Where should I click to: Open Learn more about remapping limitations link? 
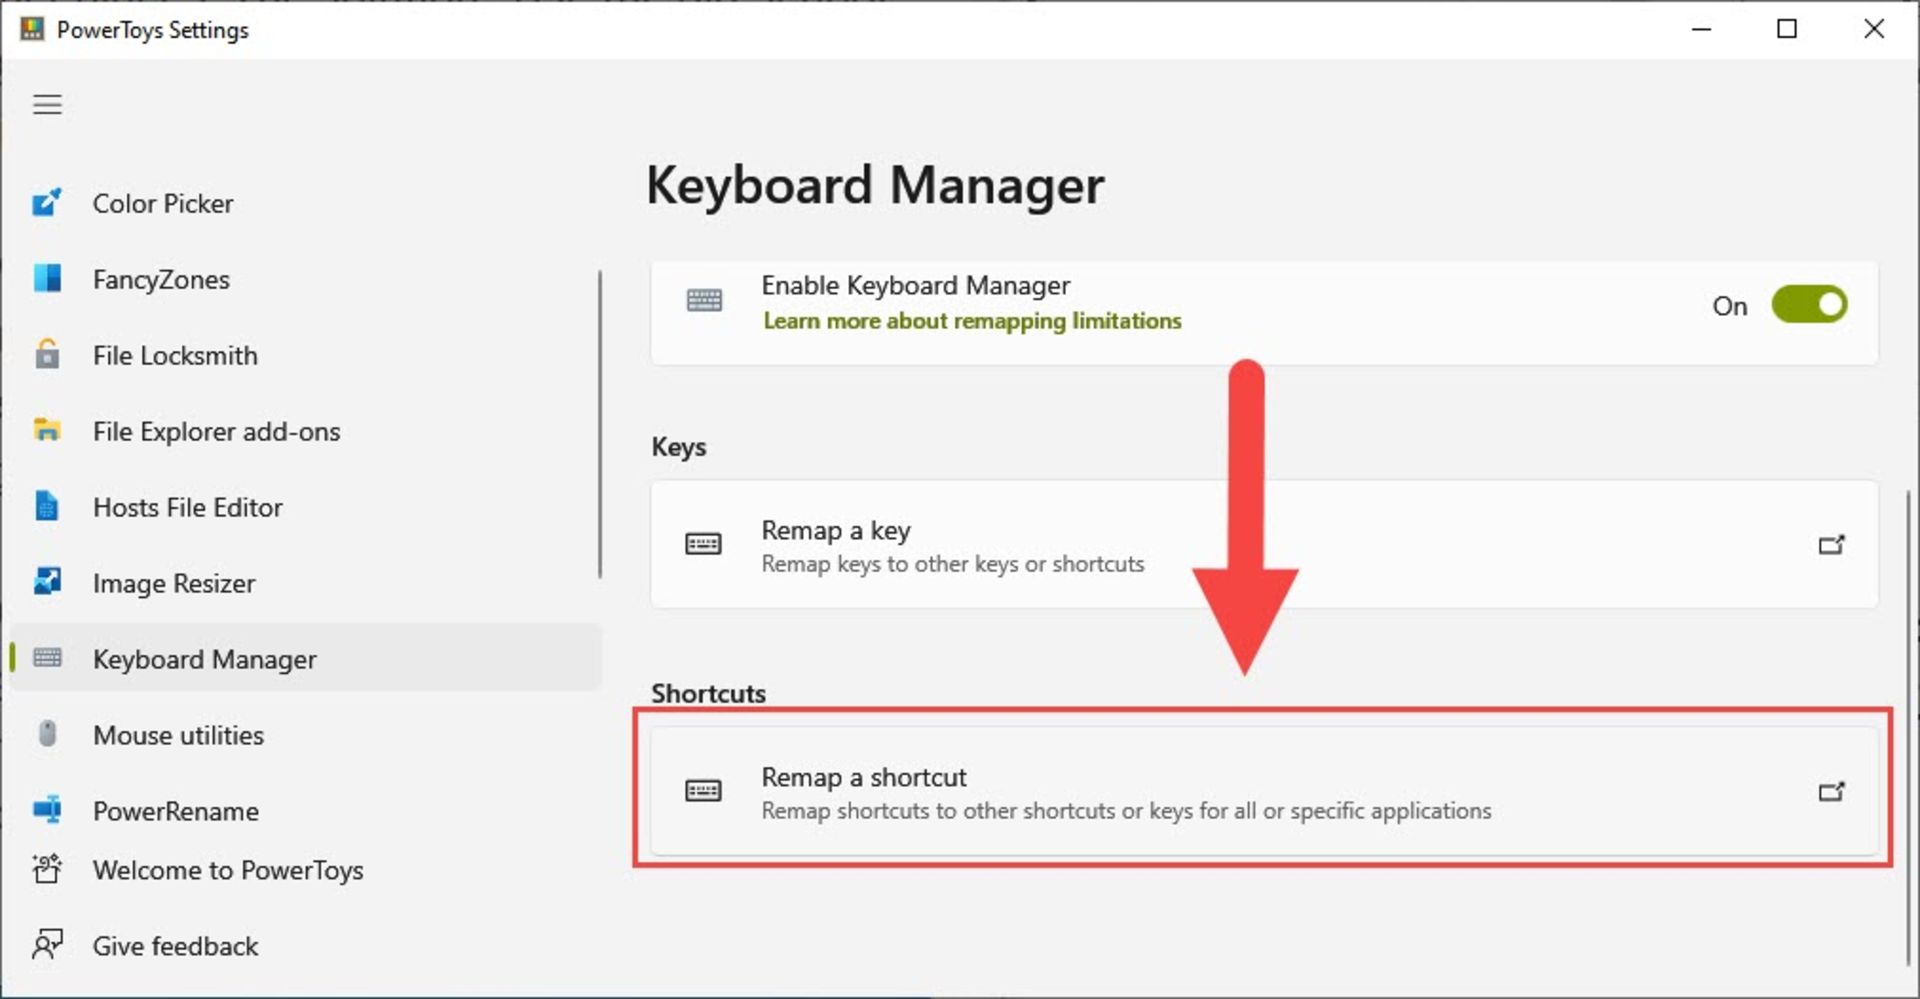(x=971, y=321)
